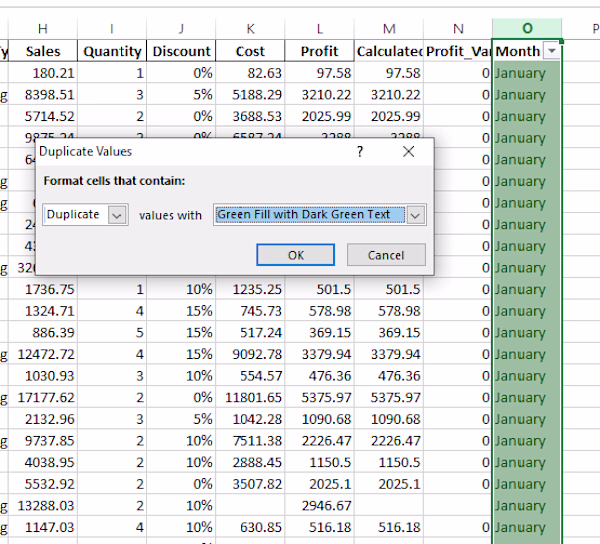Select column M header
600x544 pixels.
(x=389, y=29)
